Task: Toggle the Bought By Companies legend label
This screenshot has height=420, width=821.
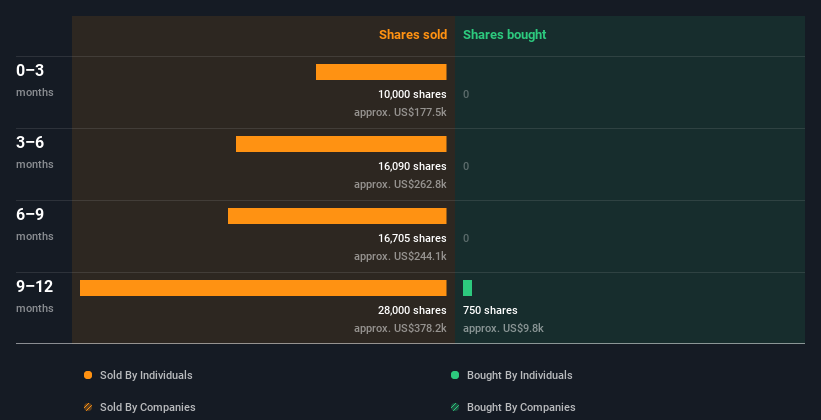Action: (521, 407)
